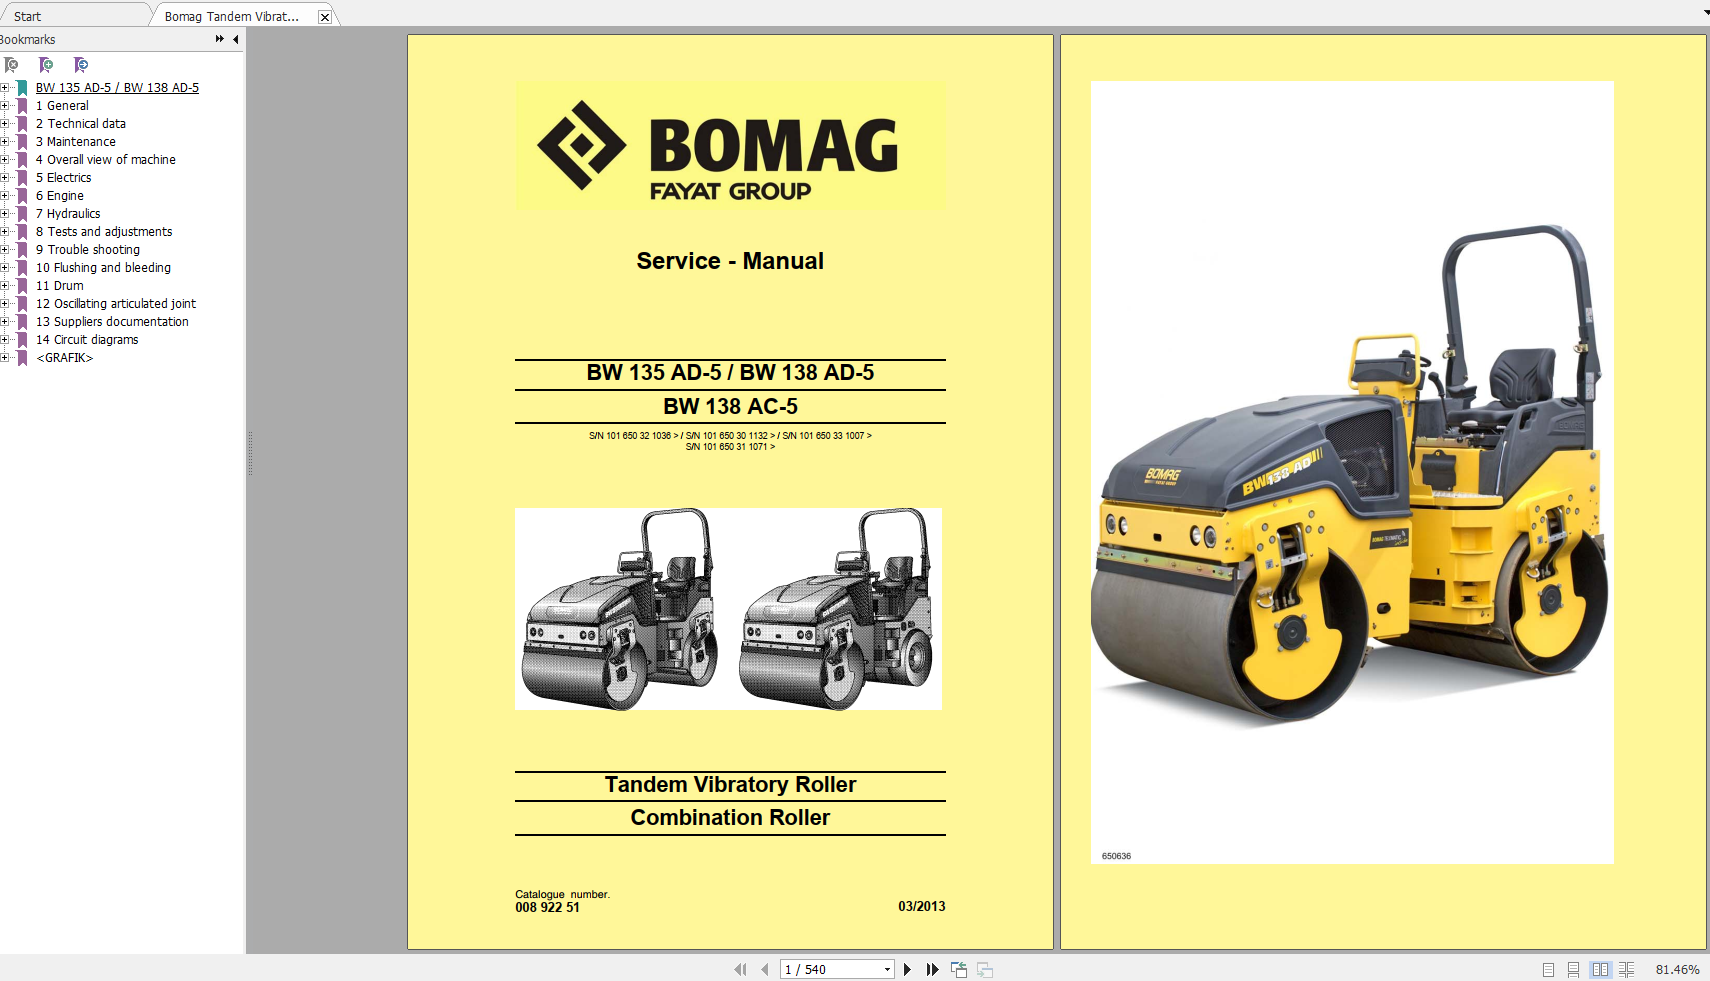This screenshot has width=1710, height=981.
Task: Open bookmark 10 Flushing and bleeding
Action: (x=104, y=268)
